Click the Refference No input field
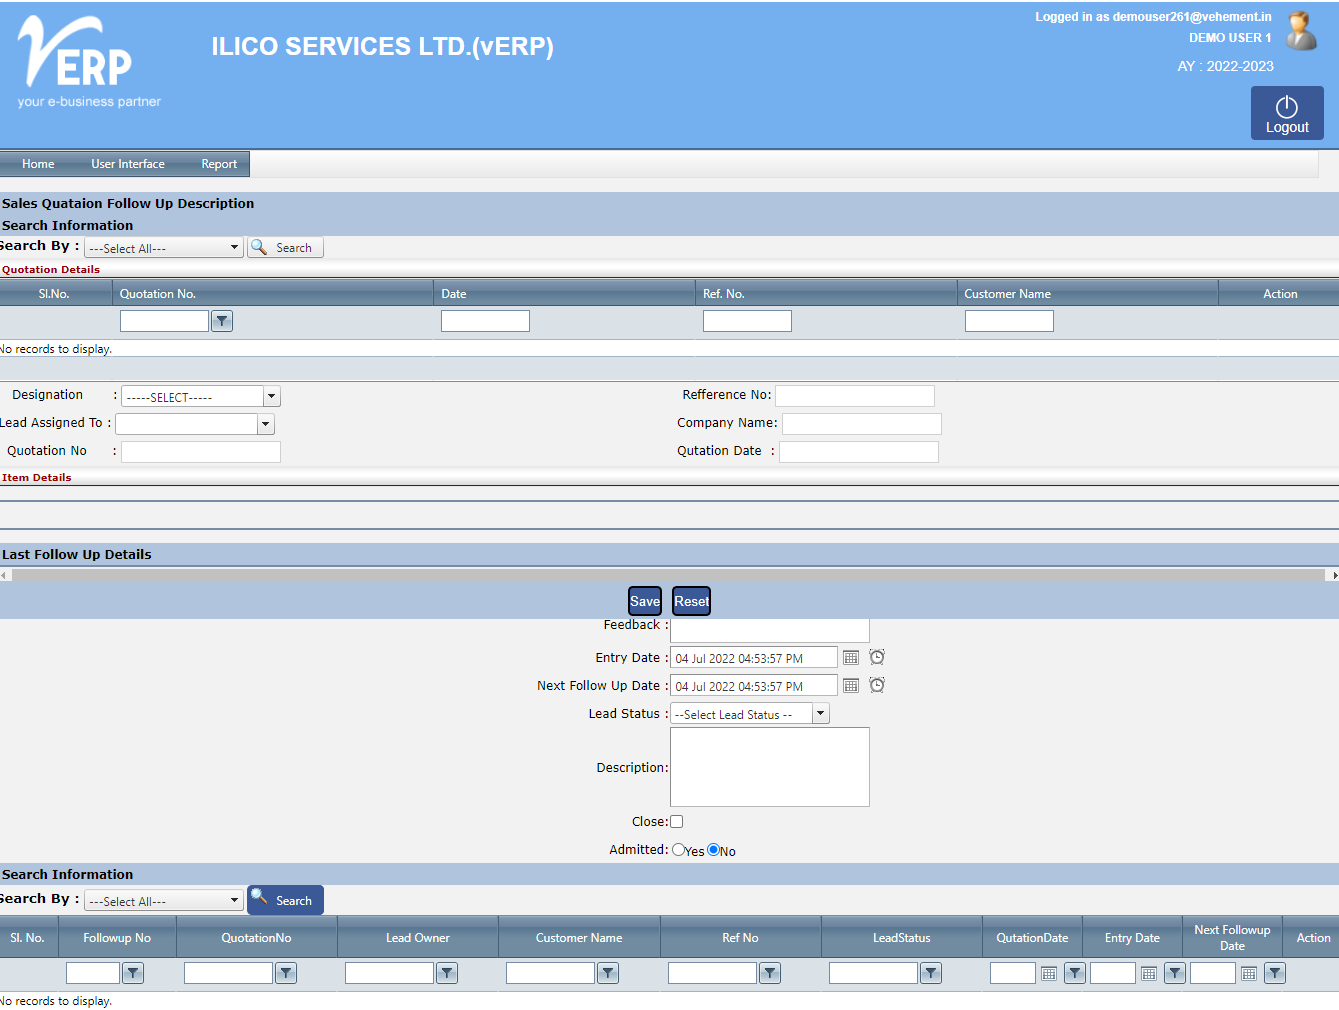 pos(855,396)
